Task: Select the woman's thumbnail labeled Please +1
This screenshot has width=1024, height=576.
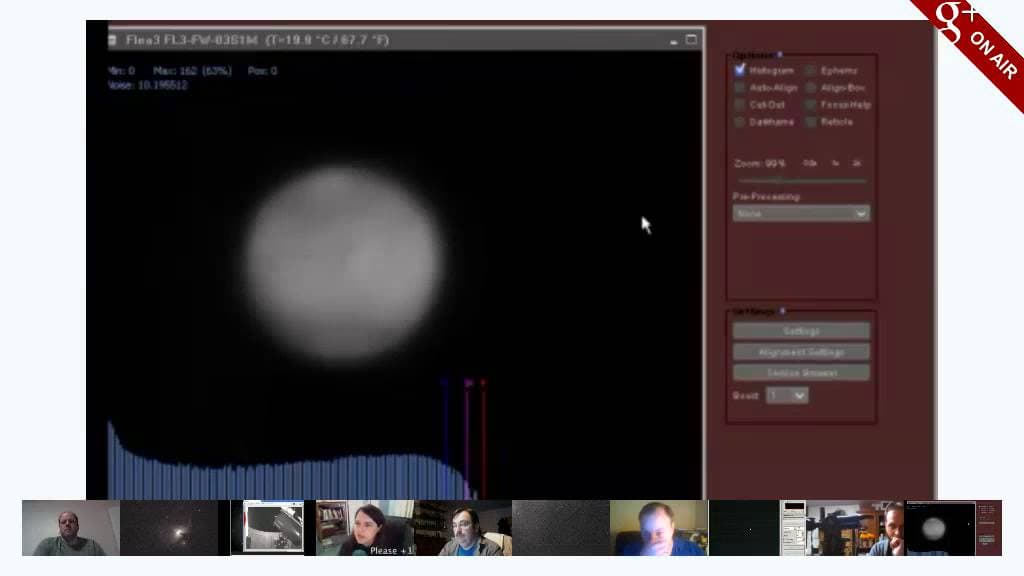Action: click(x=364, y=528)
